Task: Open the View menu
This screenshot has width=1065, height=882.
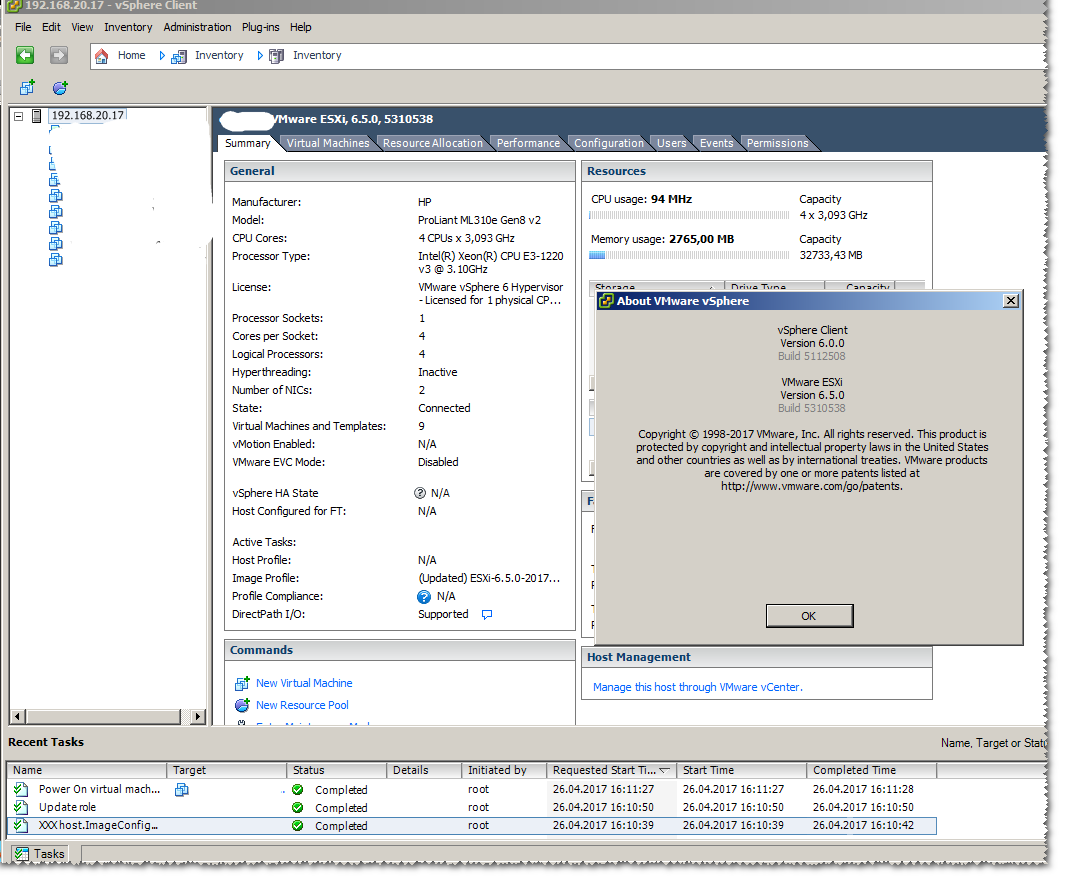Action: [82, 27]
